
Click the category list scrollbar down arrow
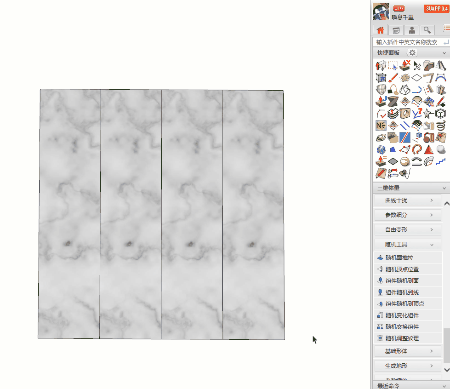(447, 369)
